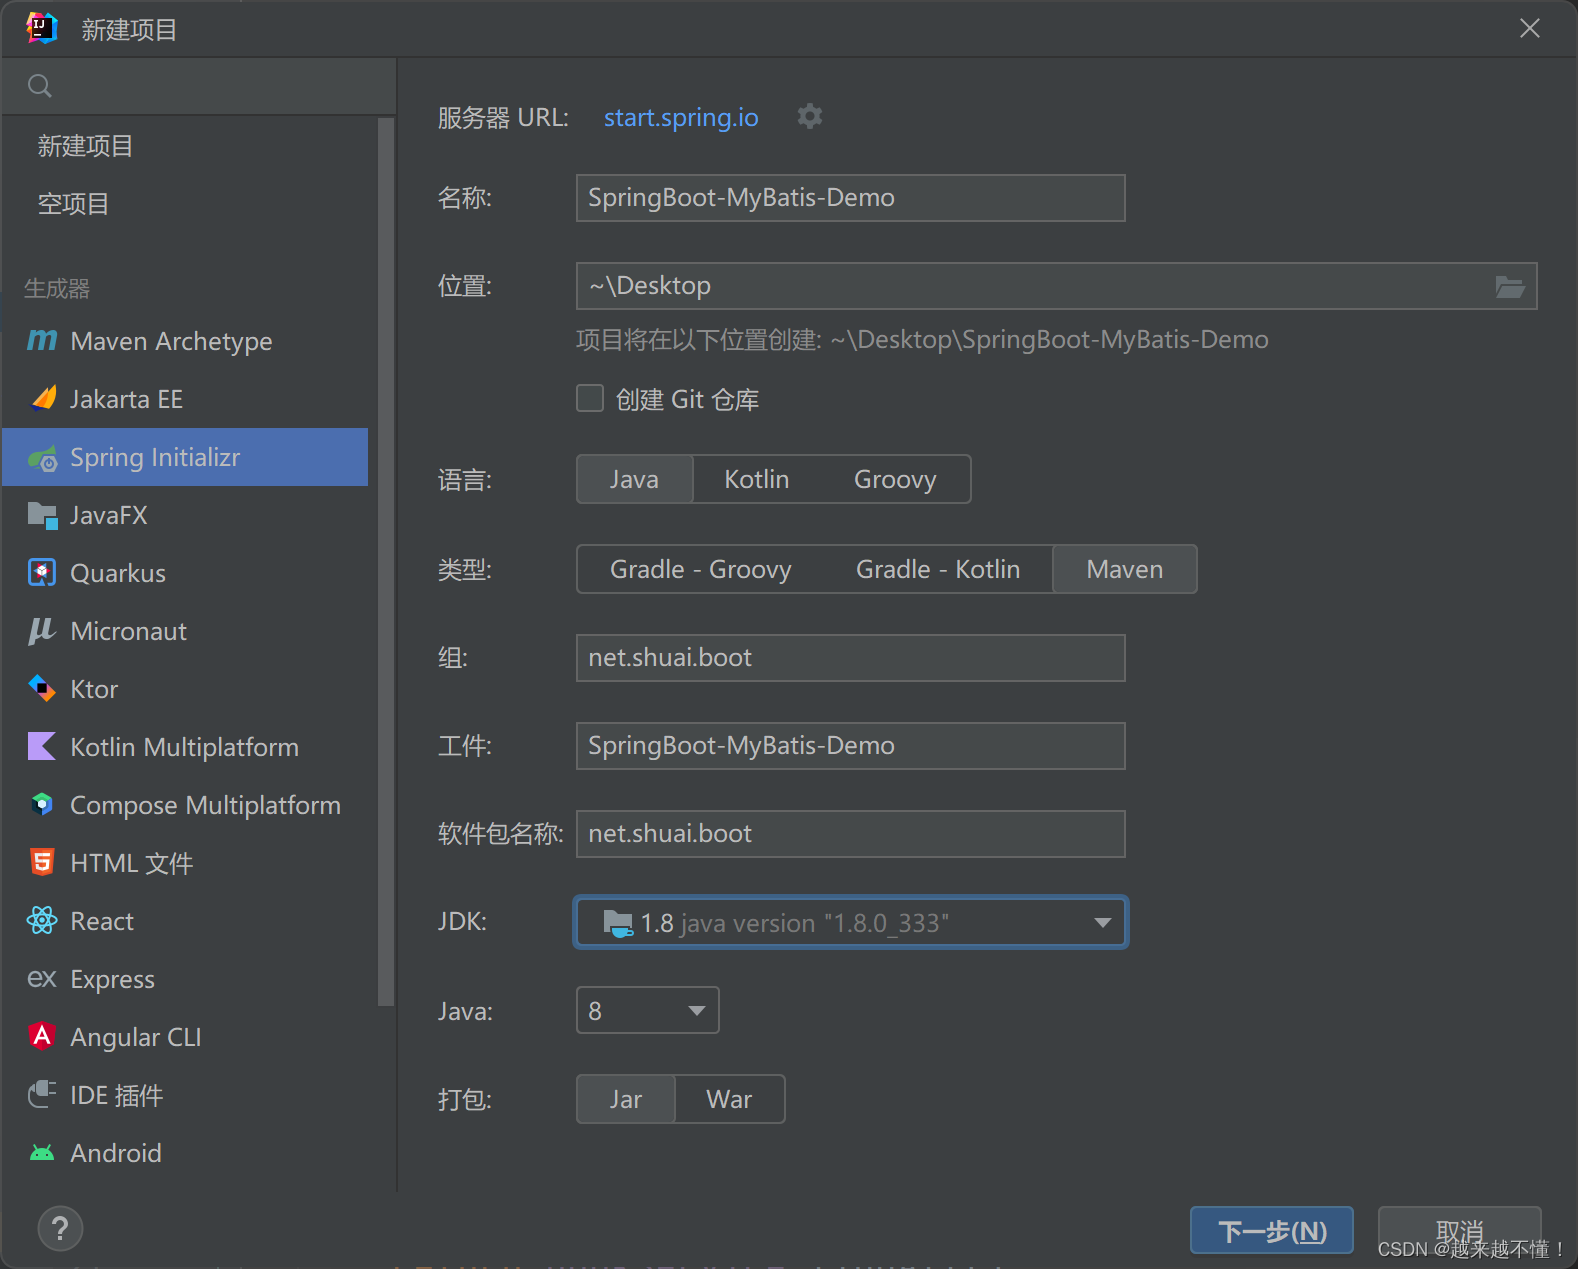The image size is (1578, 1269).
Task: Select the React entry
Action: pyautogui.click(x=186, y=921)
